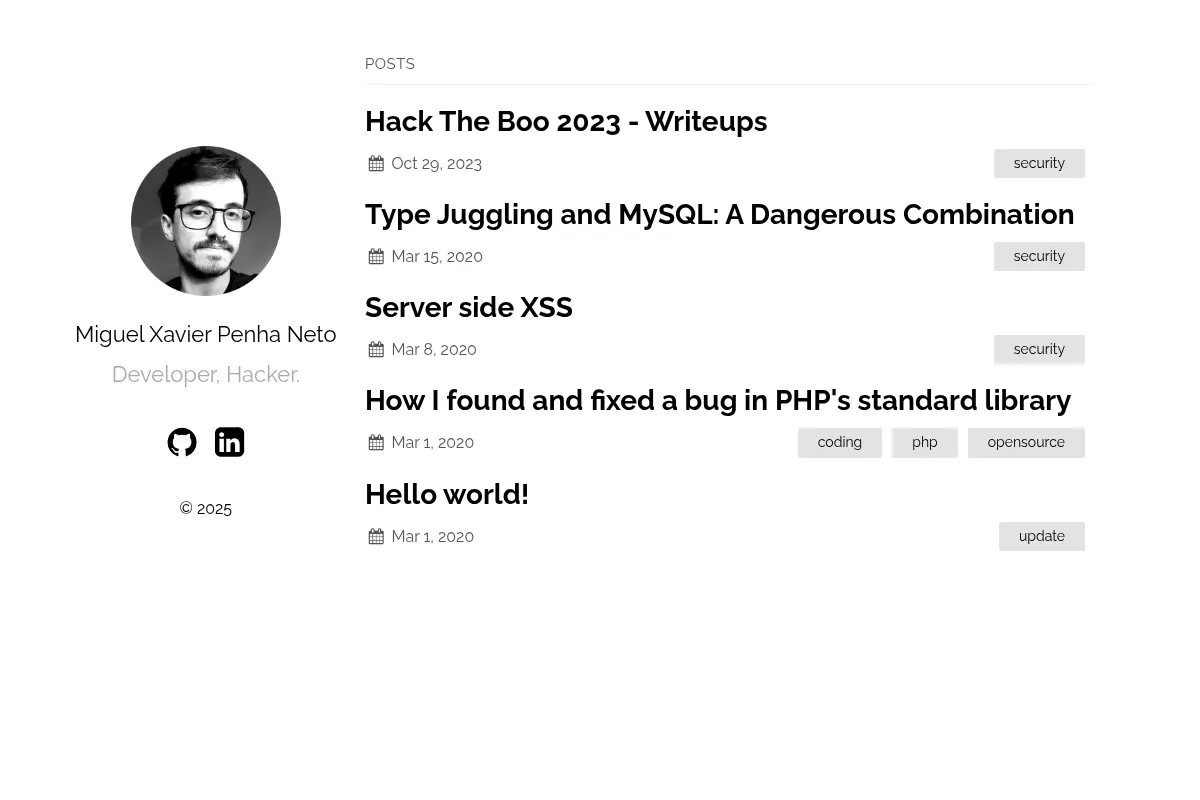Click the calendar icon on the Hello world post
1200x800 pixels.
(x=376, y=536)
